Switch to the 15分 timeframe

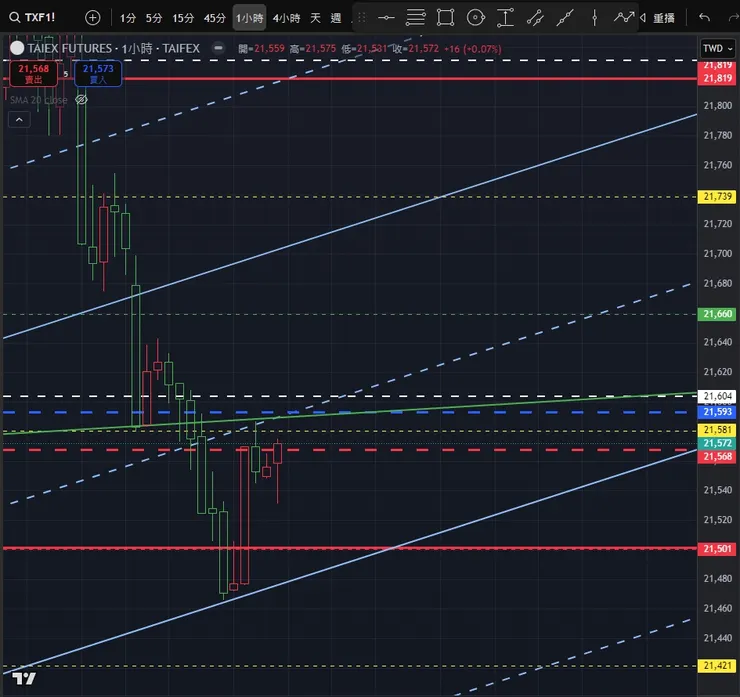(x=183, y=18)
